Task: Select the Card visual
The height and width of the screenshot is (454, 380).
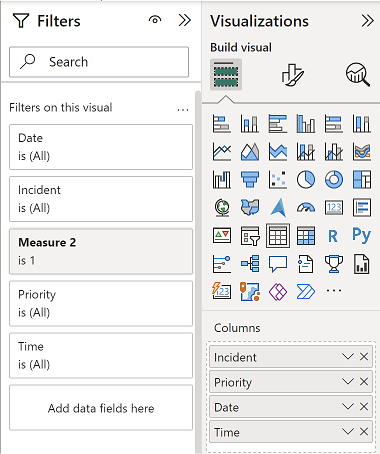Action: [x=334, y=207]
